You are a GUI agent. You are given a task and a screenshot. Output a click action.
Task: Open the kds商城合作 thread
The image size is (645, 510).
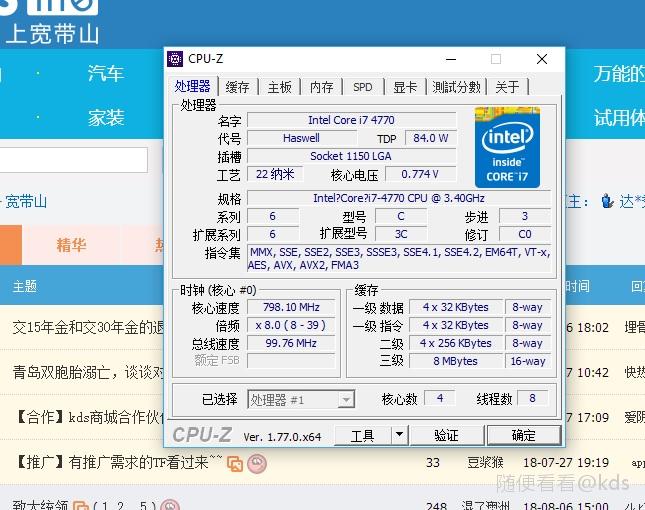pos(88,417)
